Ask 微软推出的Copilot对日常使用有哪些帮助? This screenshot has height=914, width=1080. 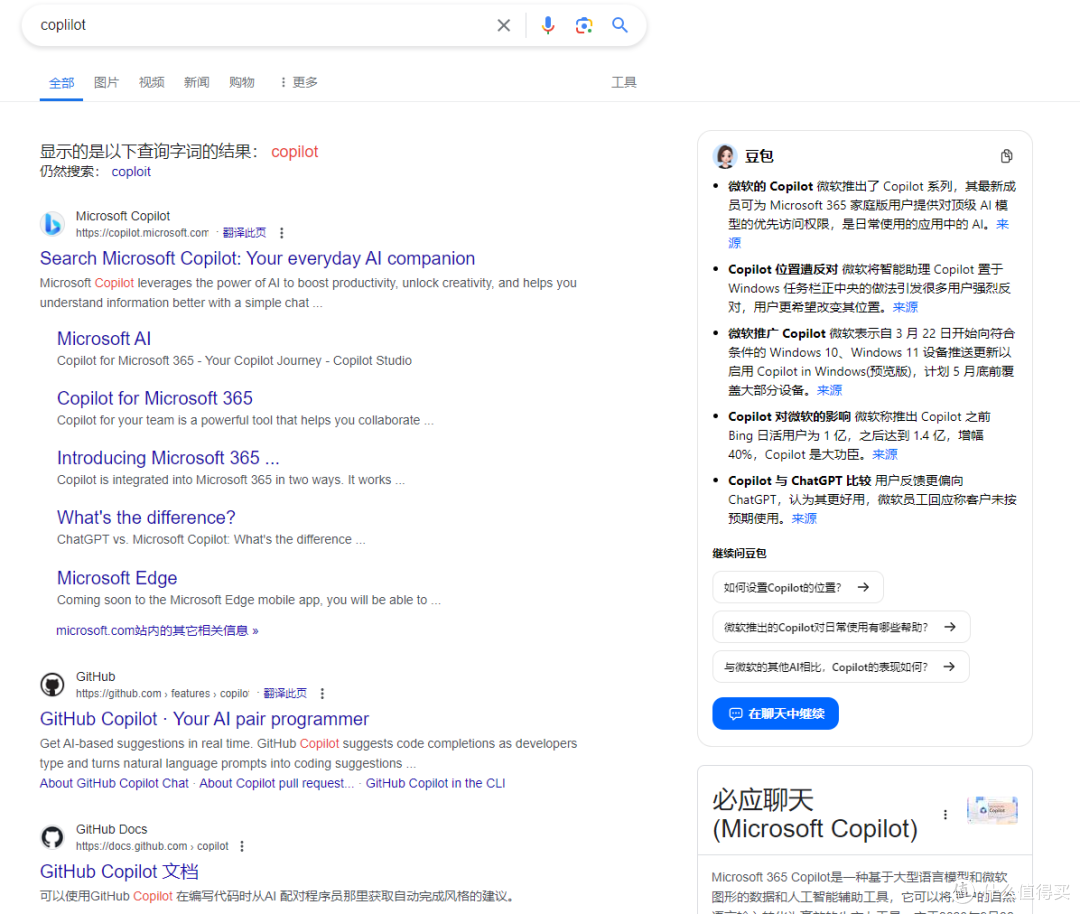(x=841, y=627)
